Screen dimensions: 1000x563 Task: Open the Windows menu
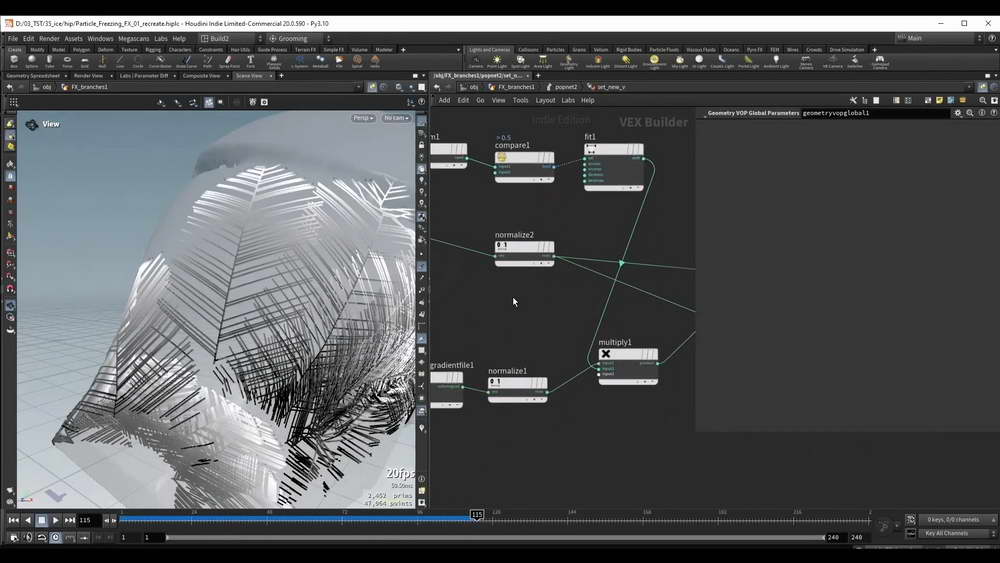pos(100,39)
